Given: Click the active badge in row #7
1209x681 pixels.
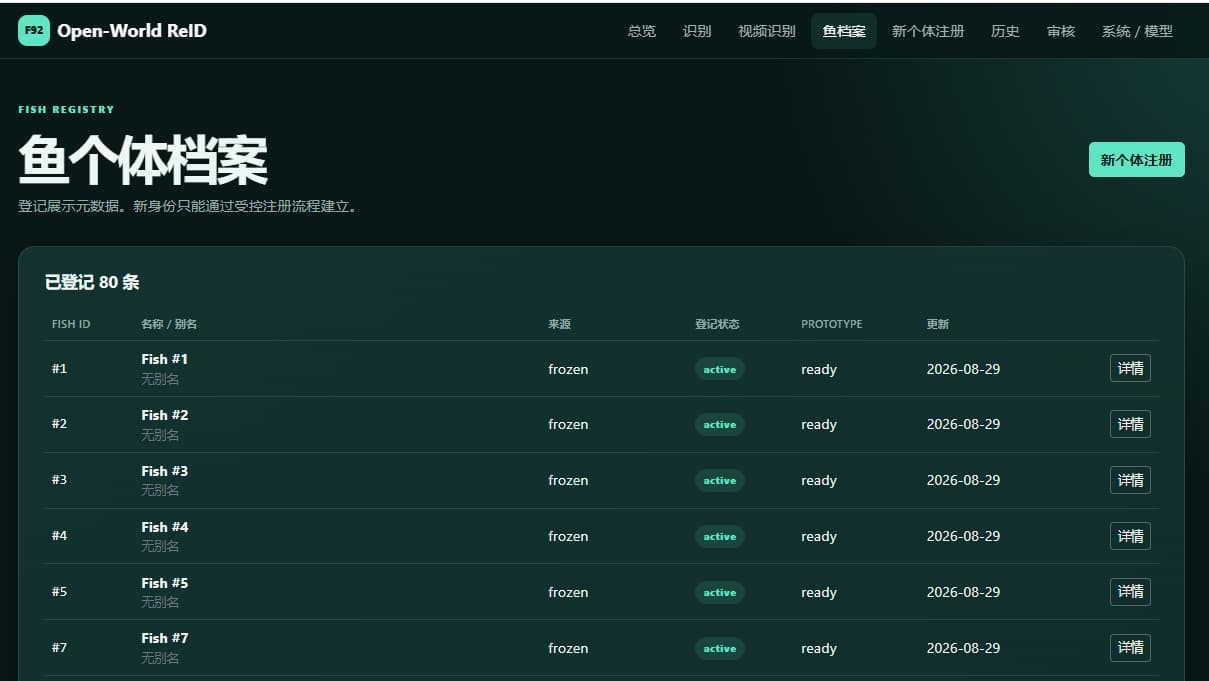Looking at the screenshot, I should coord(720,649).
